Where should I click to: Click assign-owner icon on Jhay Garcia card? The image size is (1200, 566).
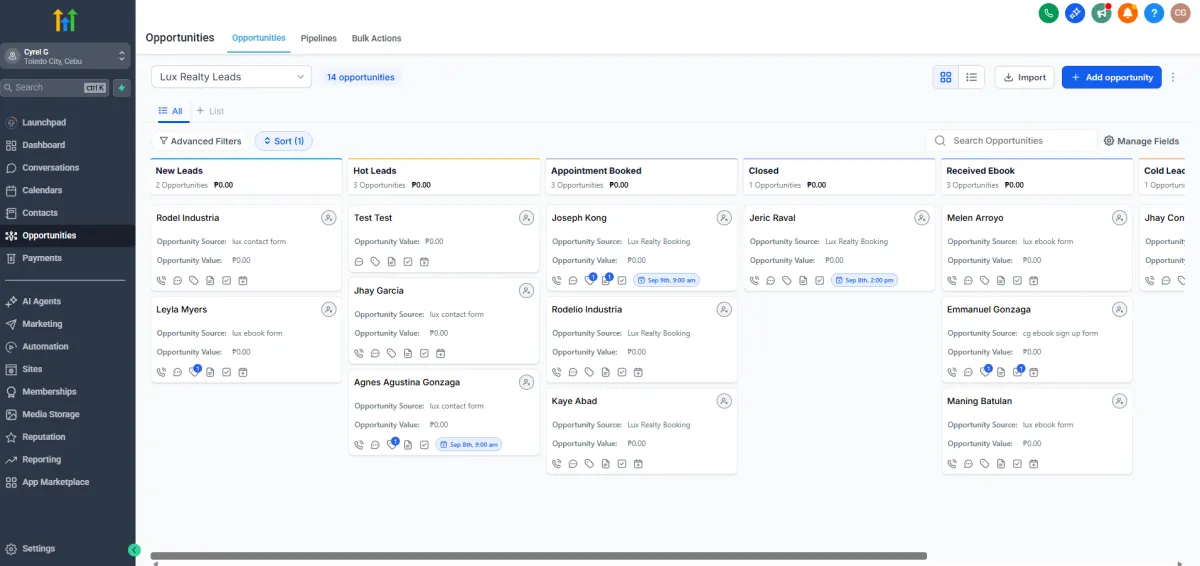pyautogui.click(x=527, y=291)
